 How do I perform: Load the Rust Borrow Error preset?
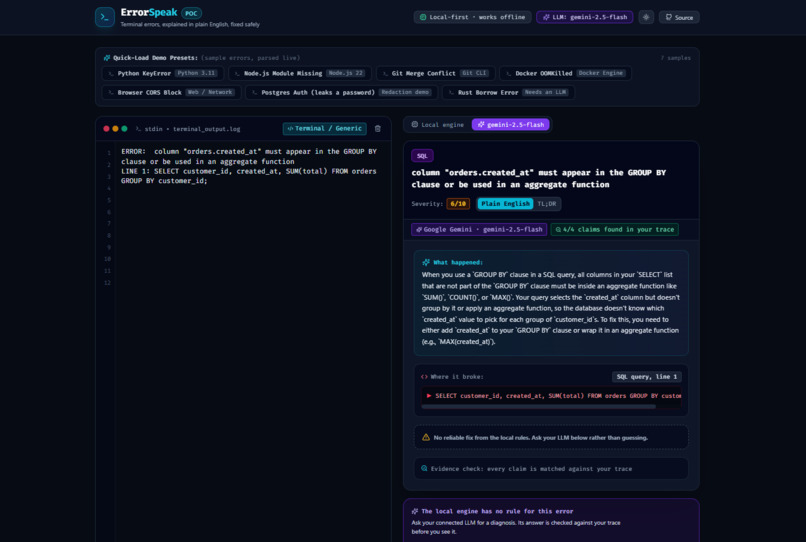point(508,93)
